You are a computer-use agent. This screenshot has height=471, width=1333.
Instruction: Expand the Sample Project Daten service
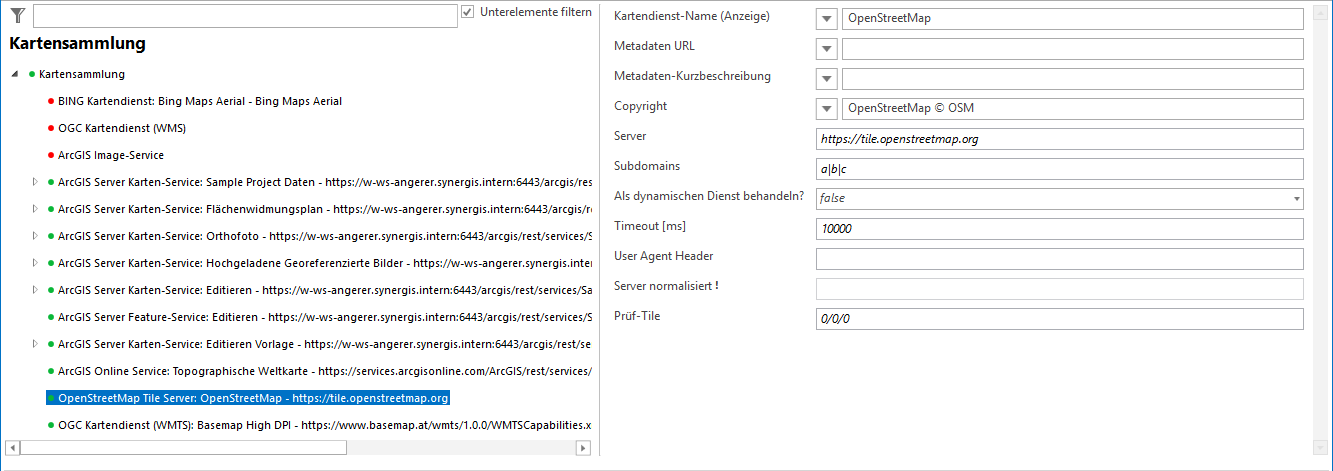[35, 182]
